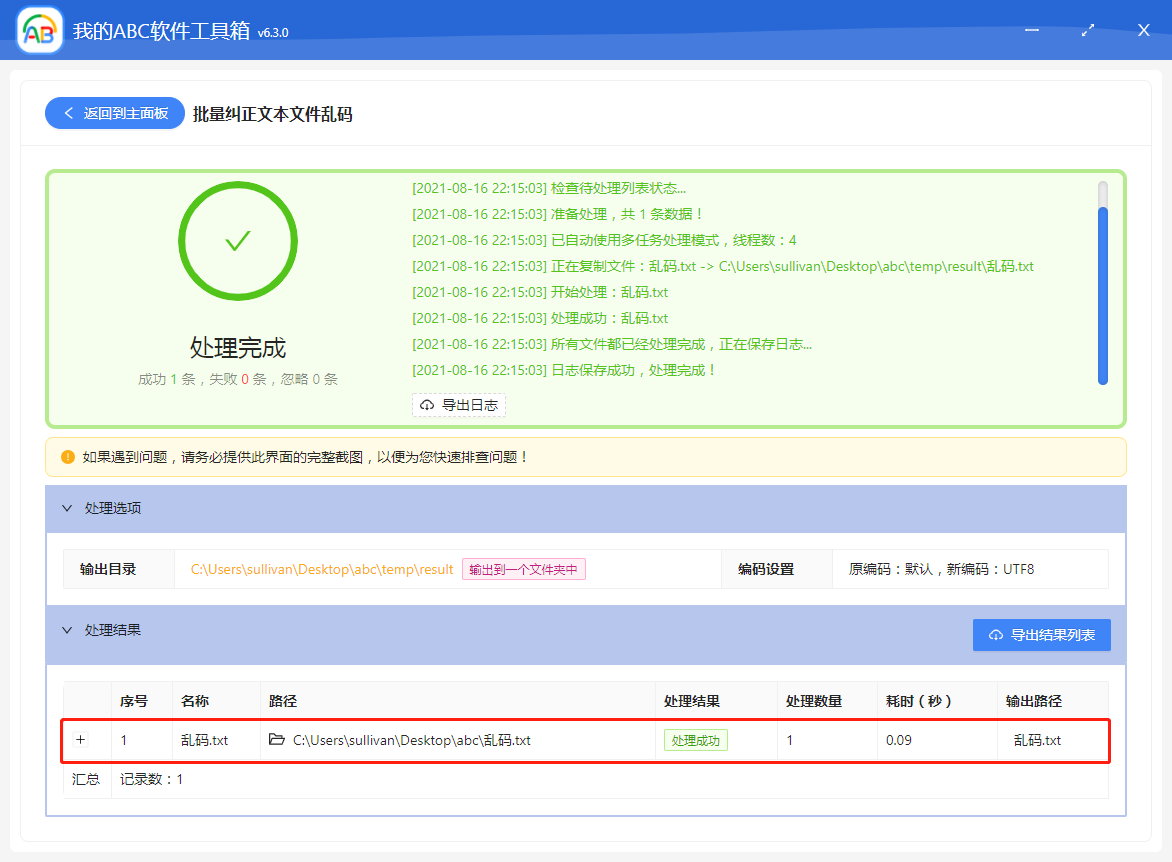Screen dimensions: 1172x862
Task: Click the green checkmark success icon
Action: pyautogui.click(x=237, y=241)
